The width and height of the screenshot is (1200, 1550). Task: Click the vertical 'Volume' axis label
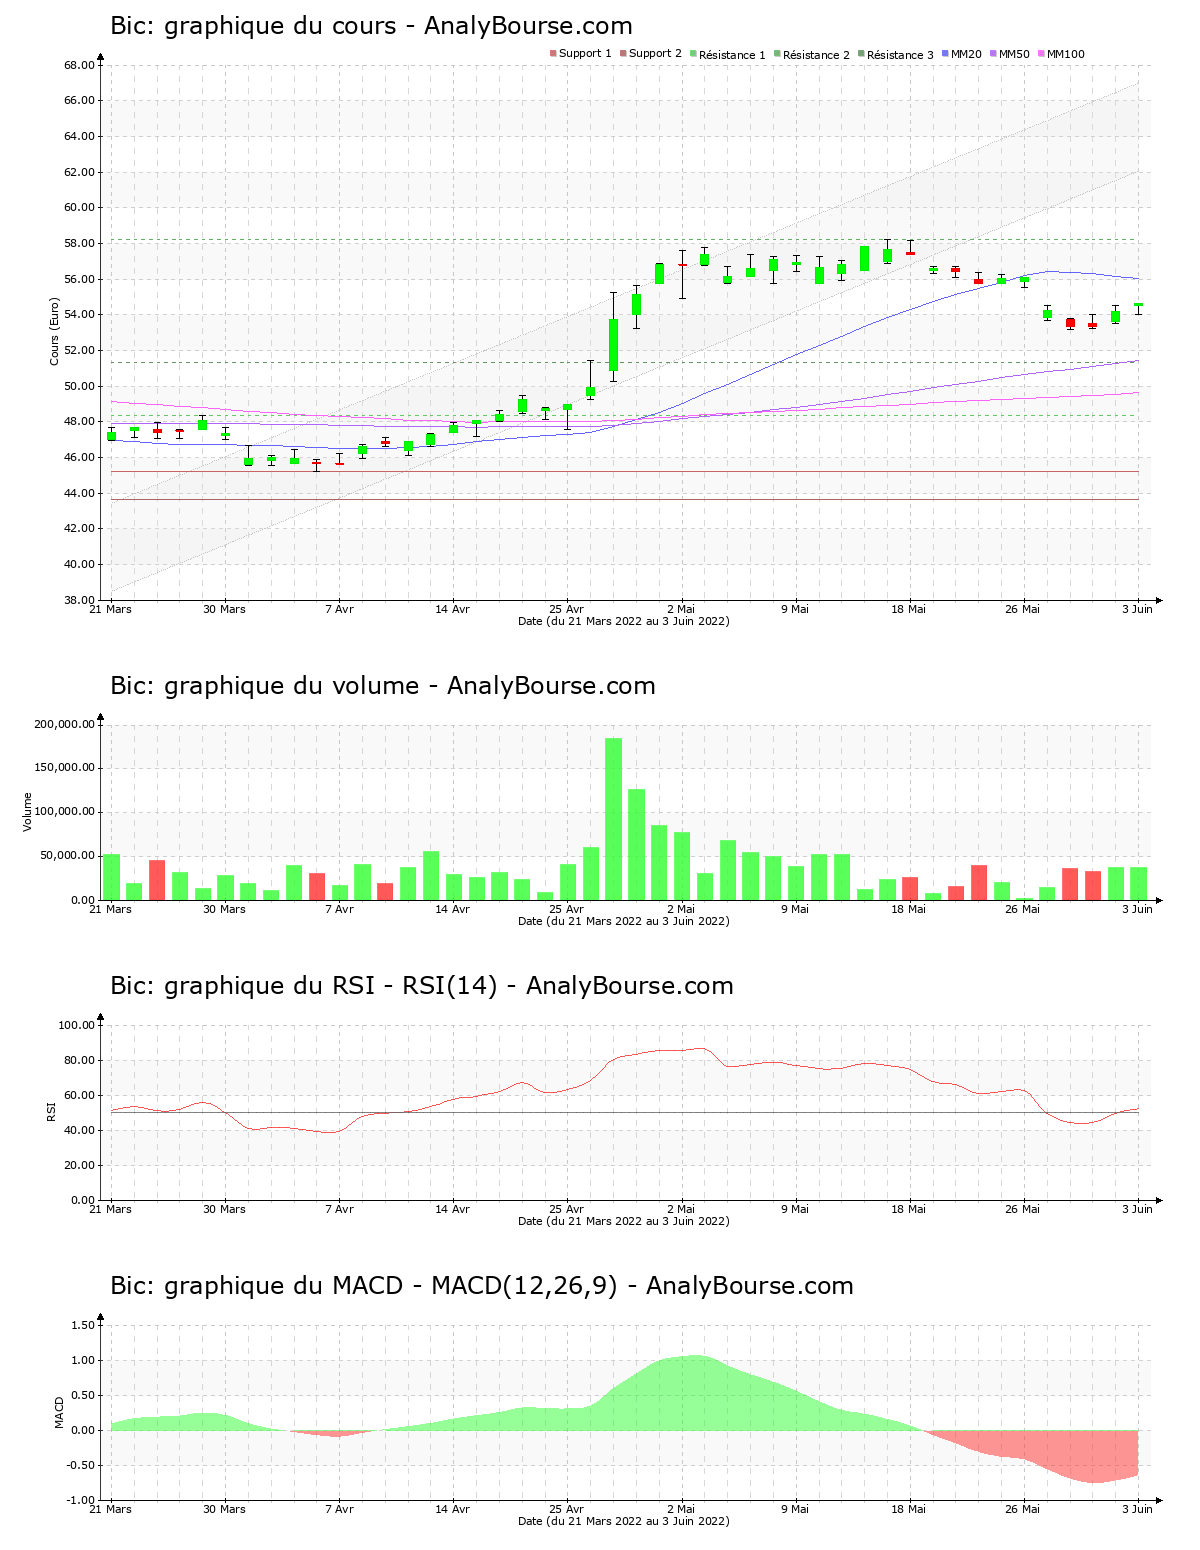coord(28,812)
